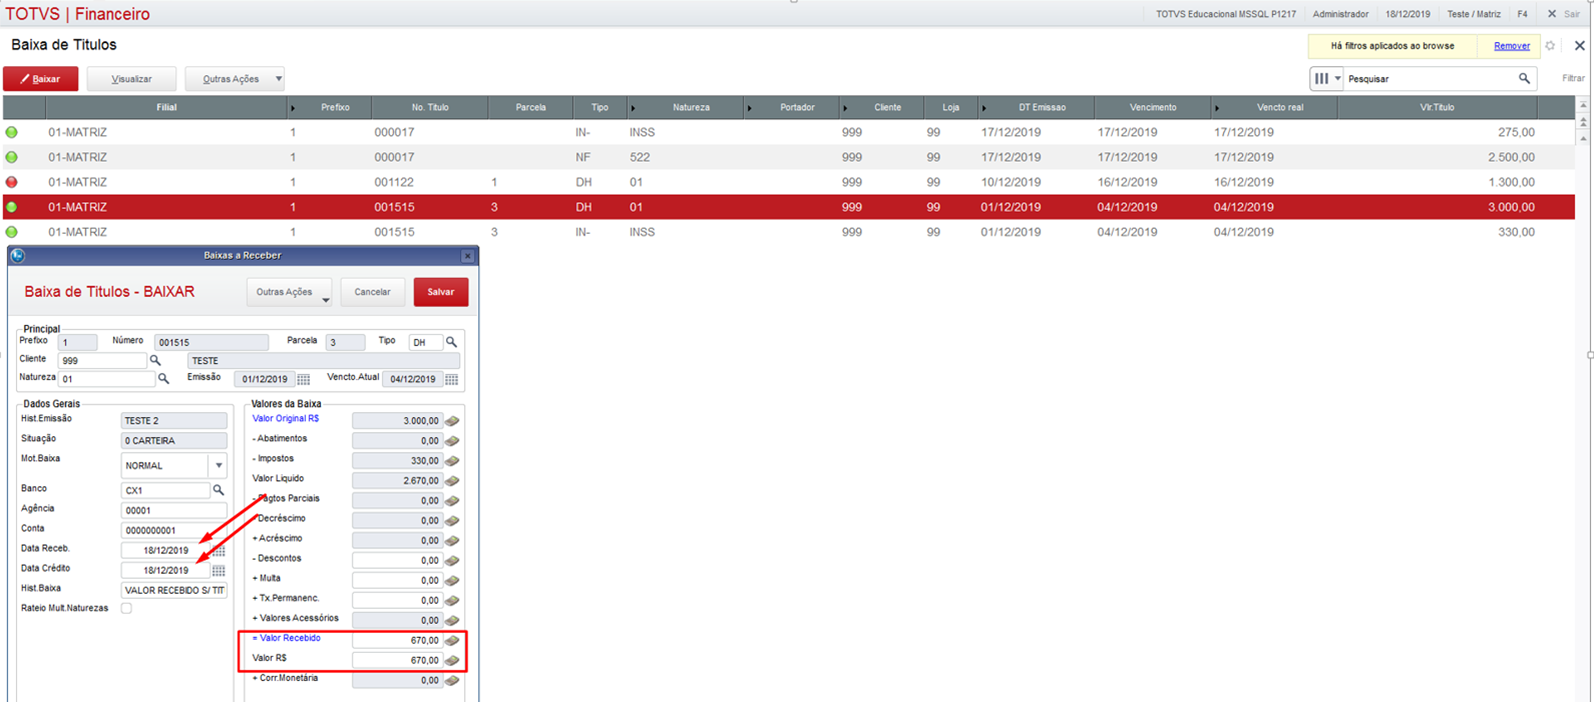This screenshot has height=702, width=1594.
Task: Select the row with title 001122
Action: [x=788, y=182]
